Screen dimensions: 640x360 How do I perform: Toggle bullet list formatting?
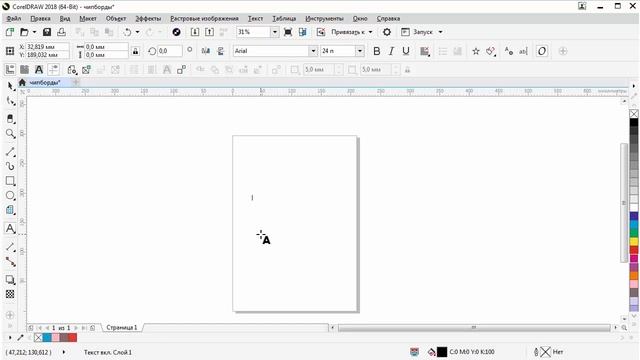[442, 51]
